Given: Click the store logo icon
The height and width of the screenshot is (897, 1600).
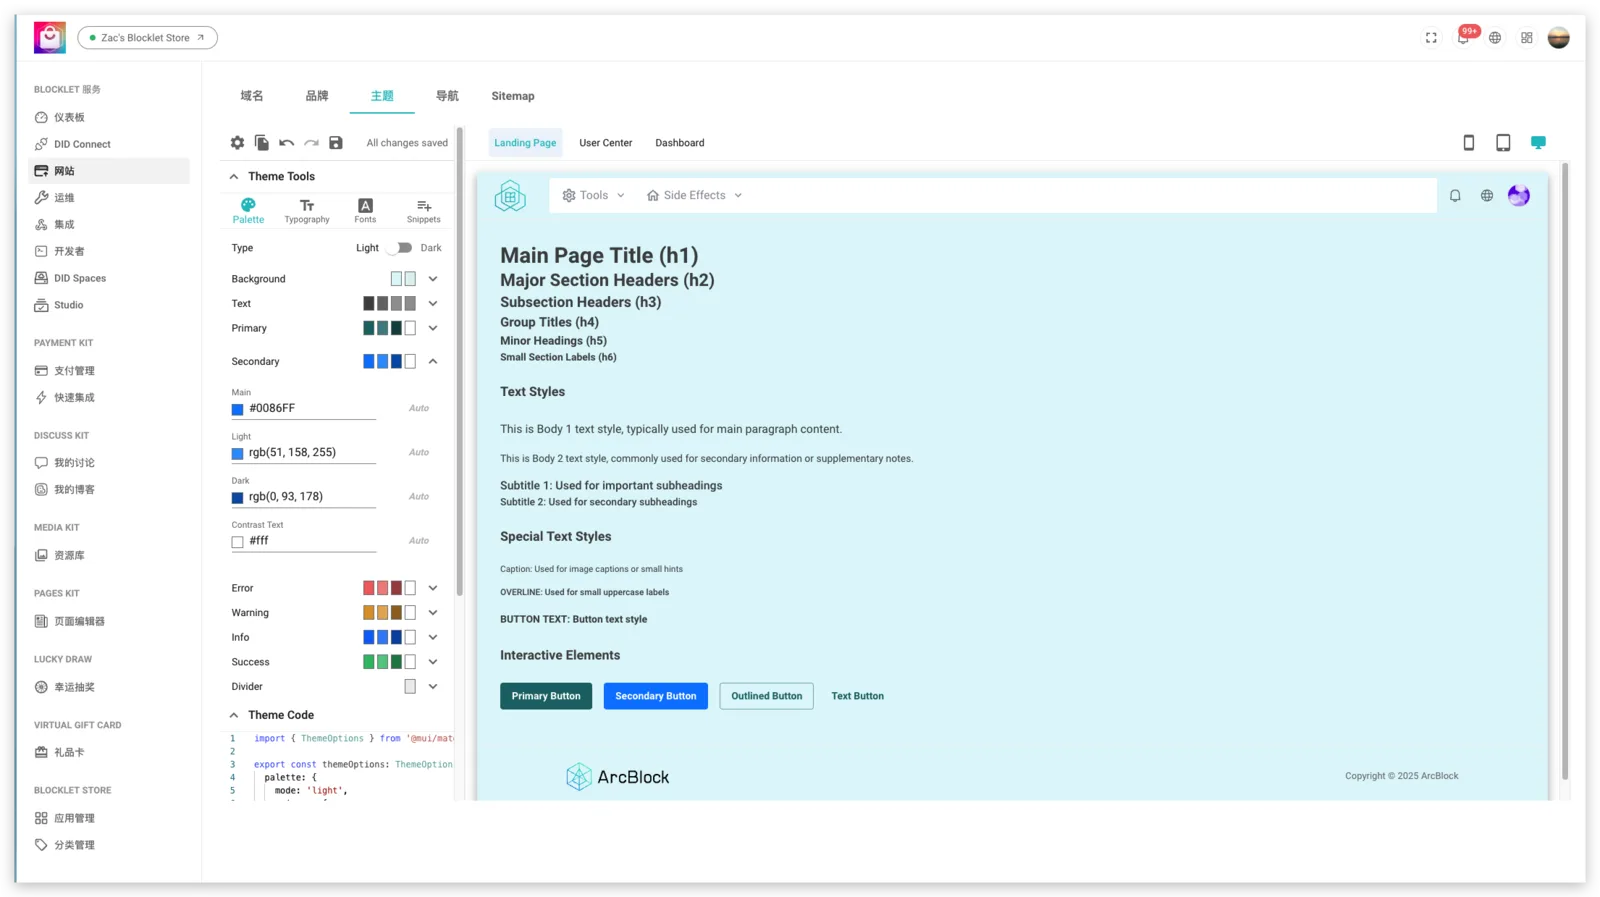Looking at the screenshot, I should 50,38.
